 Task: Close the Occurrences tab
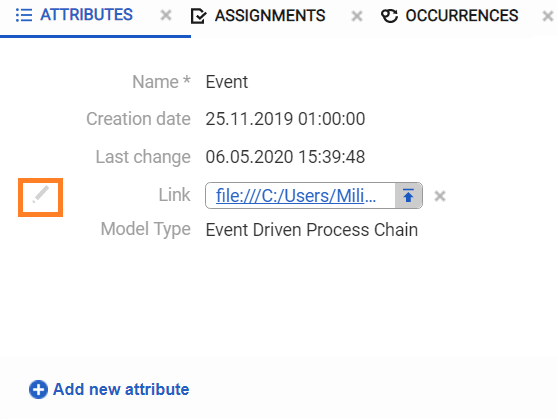click(x=547, y=16)
